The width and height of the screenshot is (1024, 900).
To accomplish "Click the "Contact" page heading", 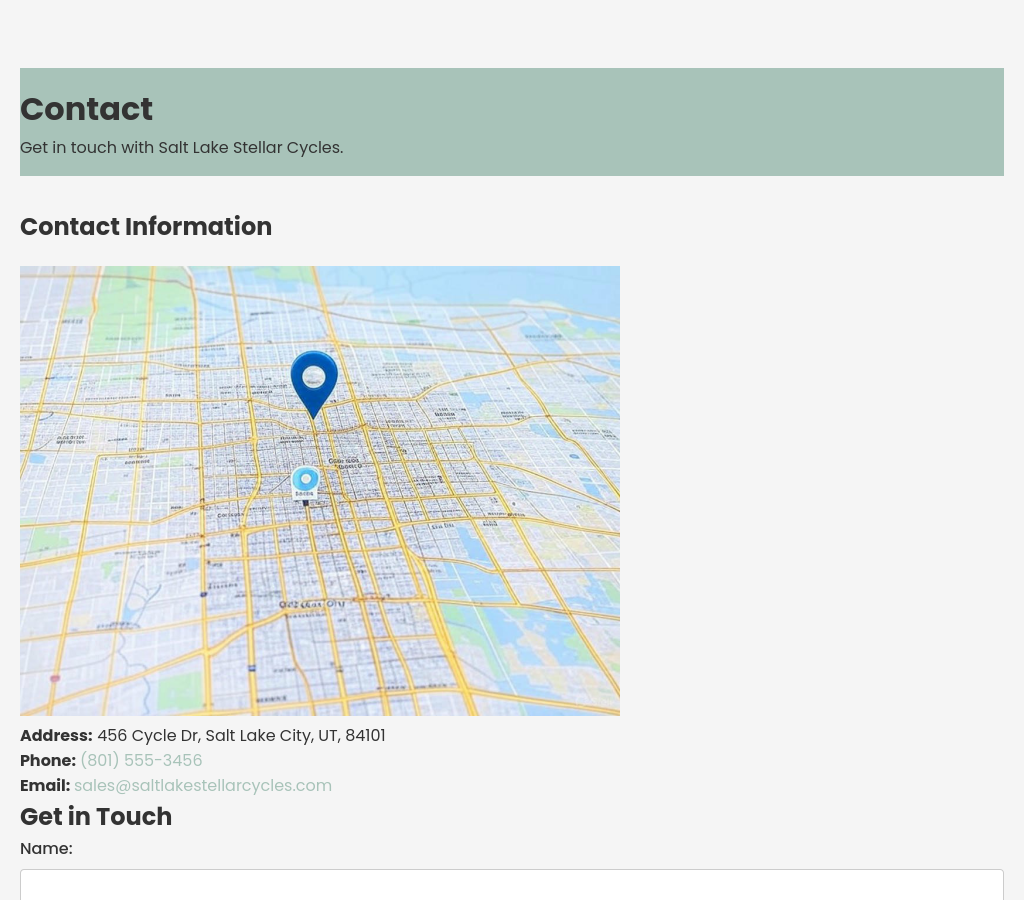I will [86, 109].
